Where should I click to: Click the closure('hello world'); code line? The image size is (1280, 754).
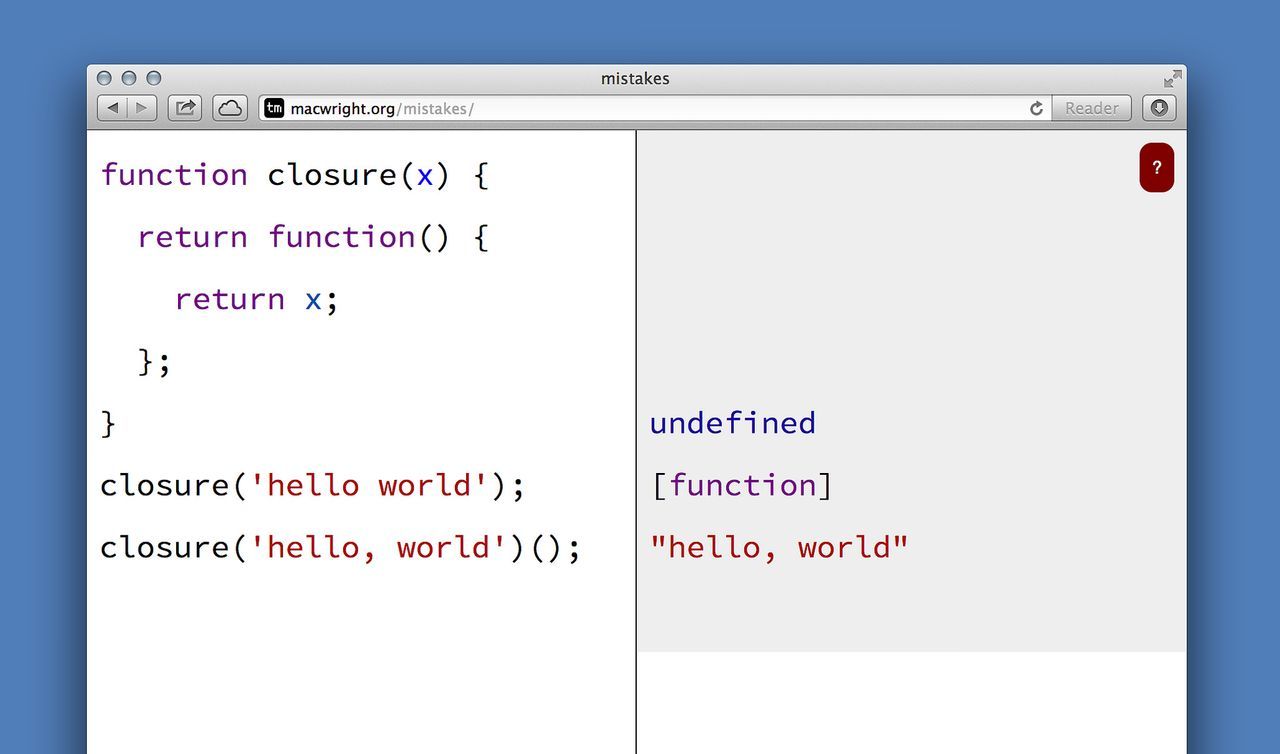coord(312,486)
